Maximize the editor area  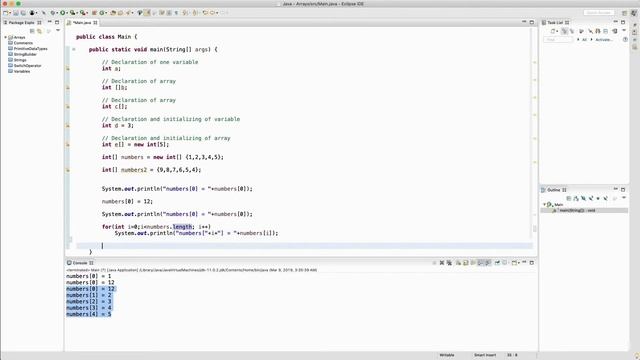point(532,22)
